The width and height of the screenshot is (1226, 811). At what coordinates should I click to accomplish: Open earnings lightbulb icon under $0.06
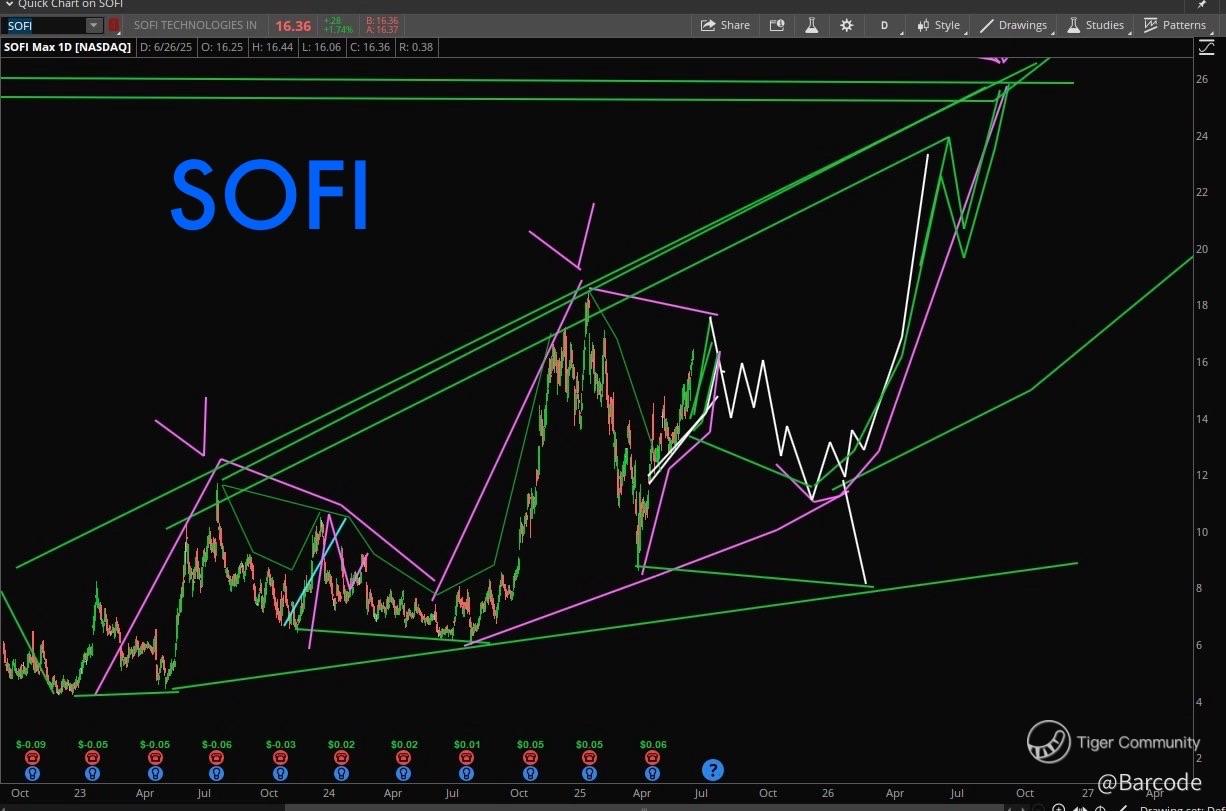(x=652, y=773)
